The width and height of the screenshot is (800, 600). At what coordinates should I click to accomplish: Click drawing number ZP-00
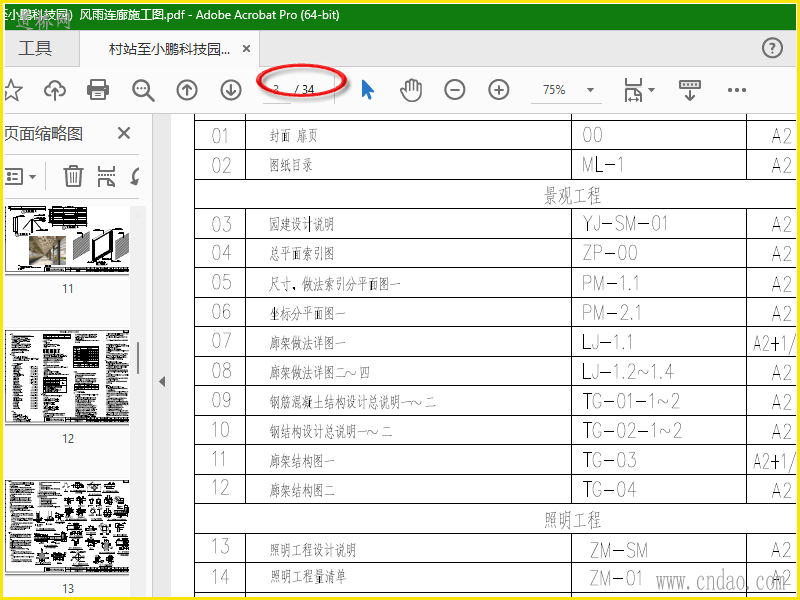click(x=610, y=253)
